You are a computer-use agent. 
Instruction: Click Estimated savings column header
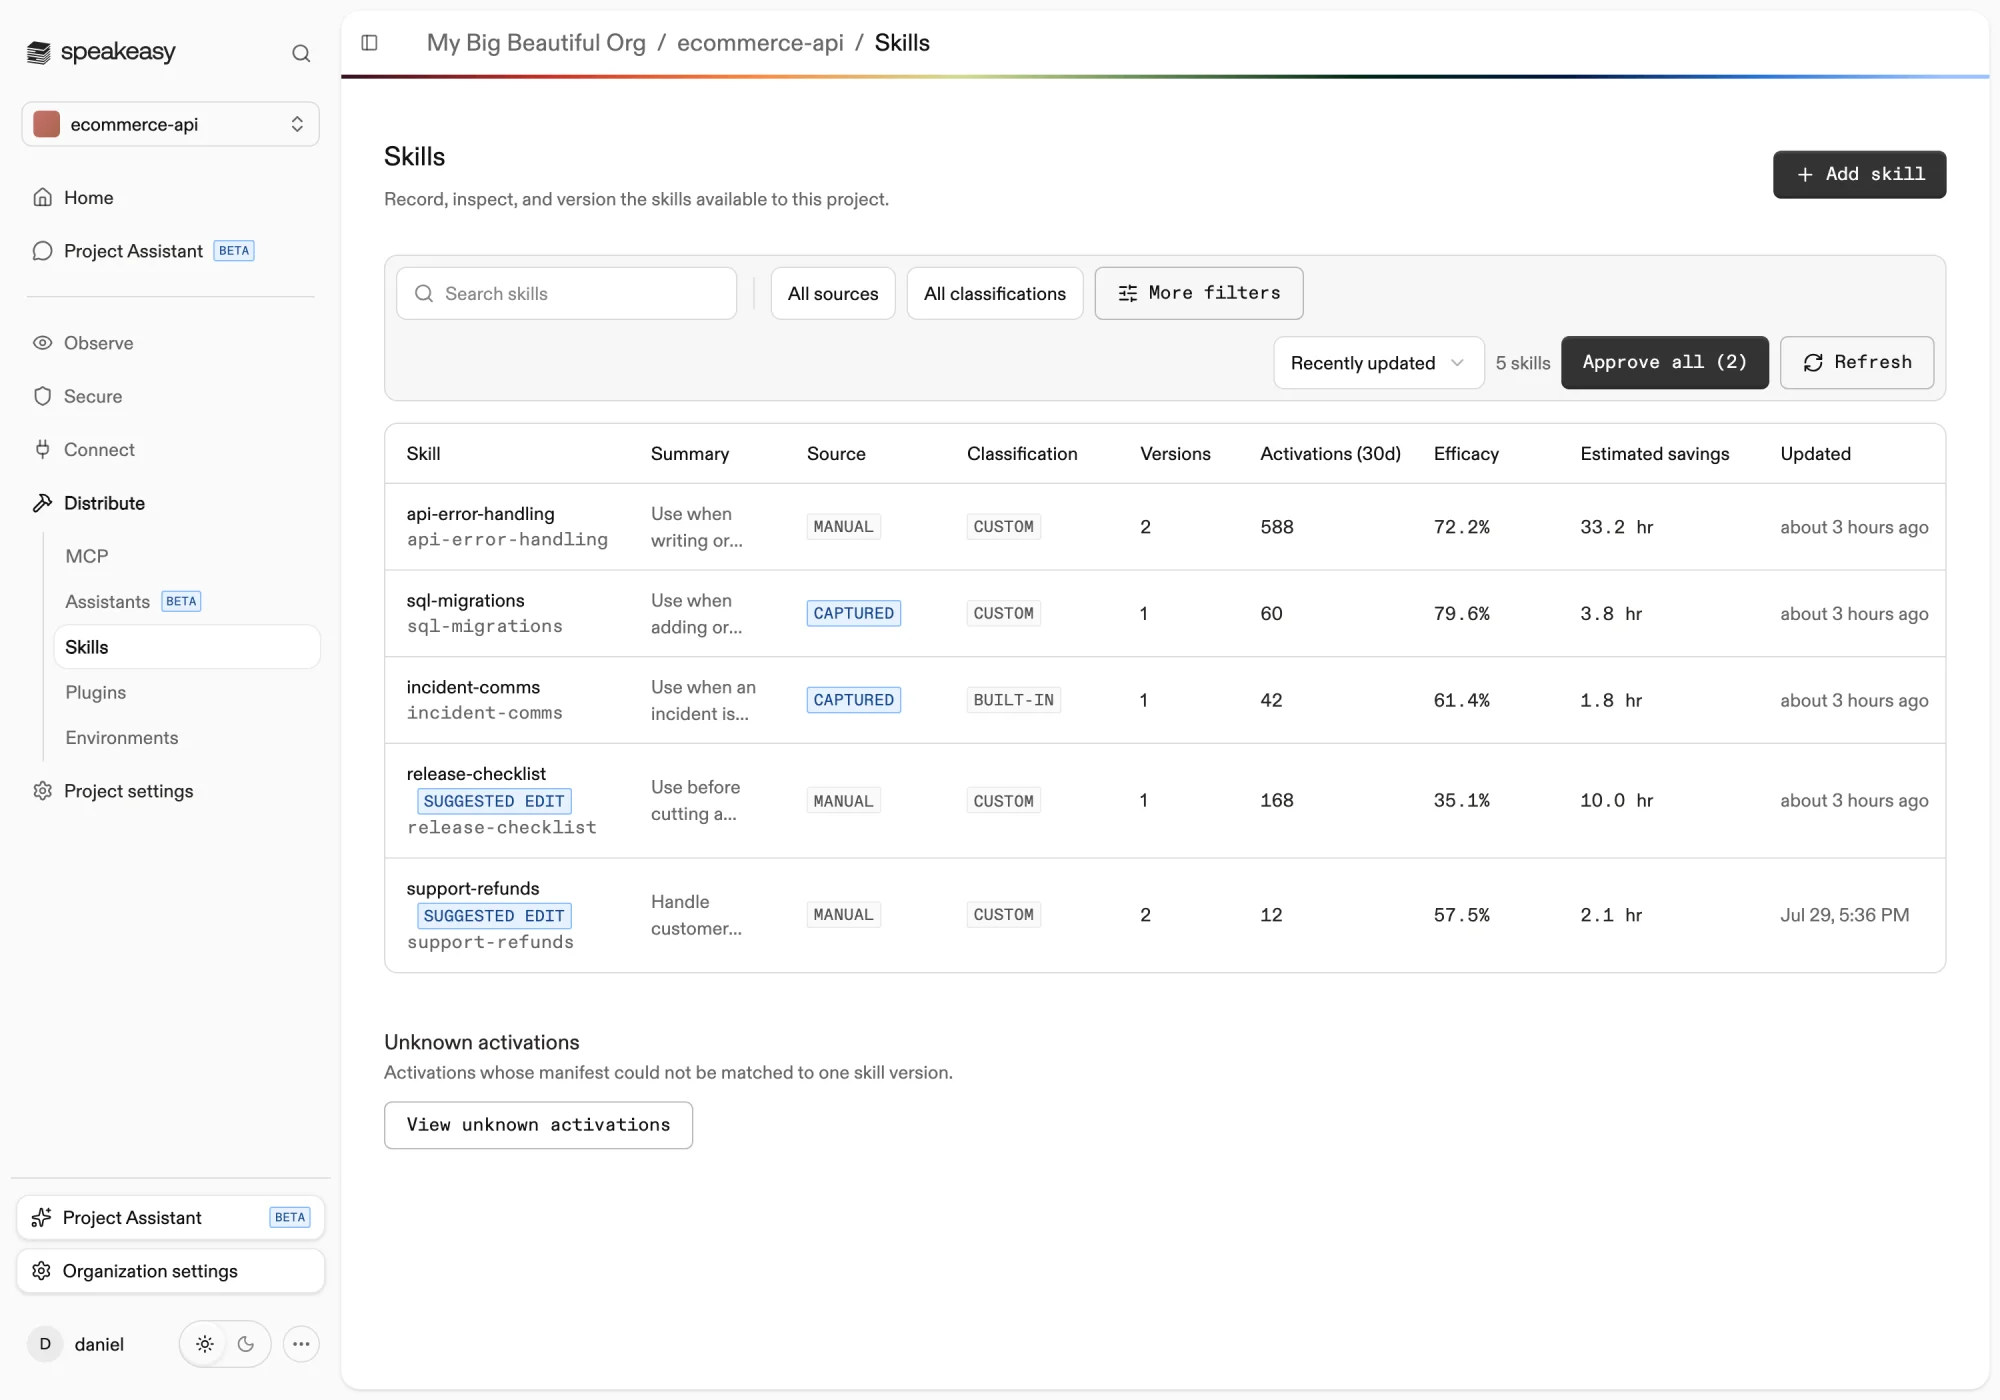click(x=1654, y=454)
